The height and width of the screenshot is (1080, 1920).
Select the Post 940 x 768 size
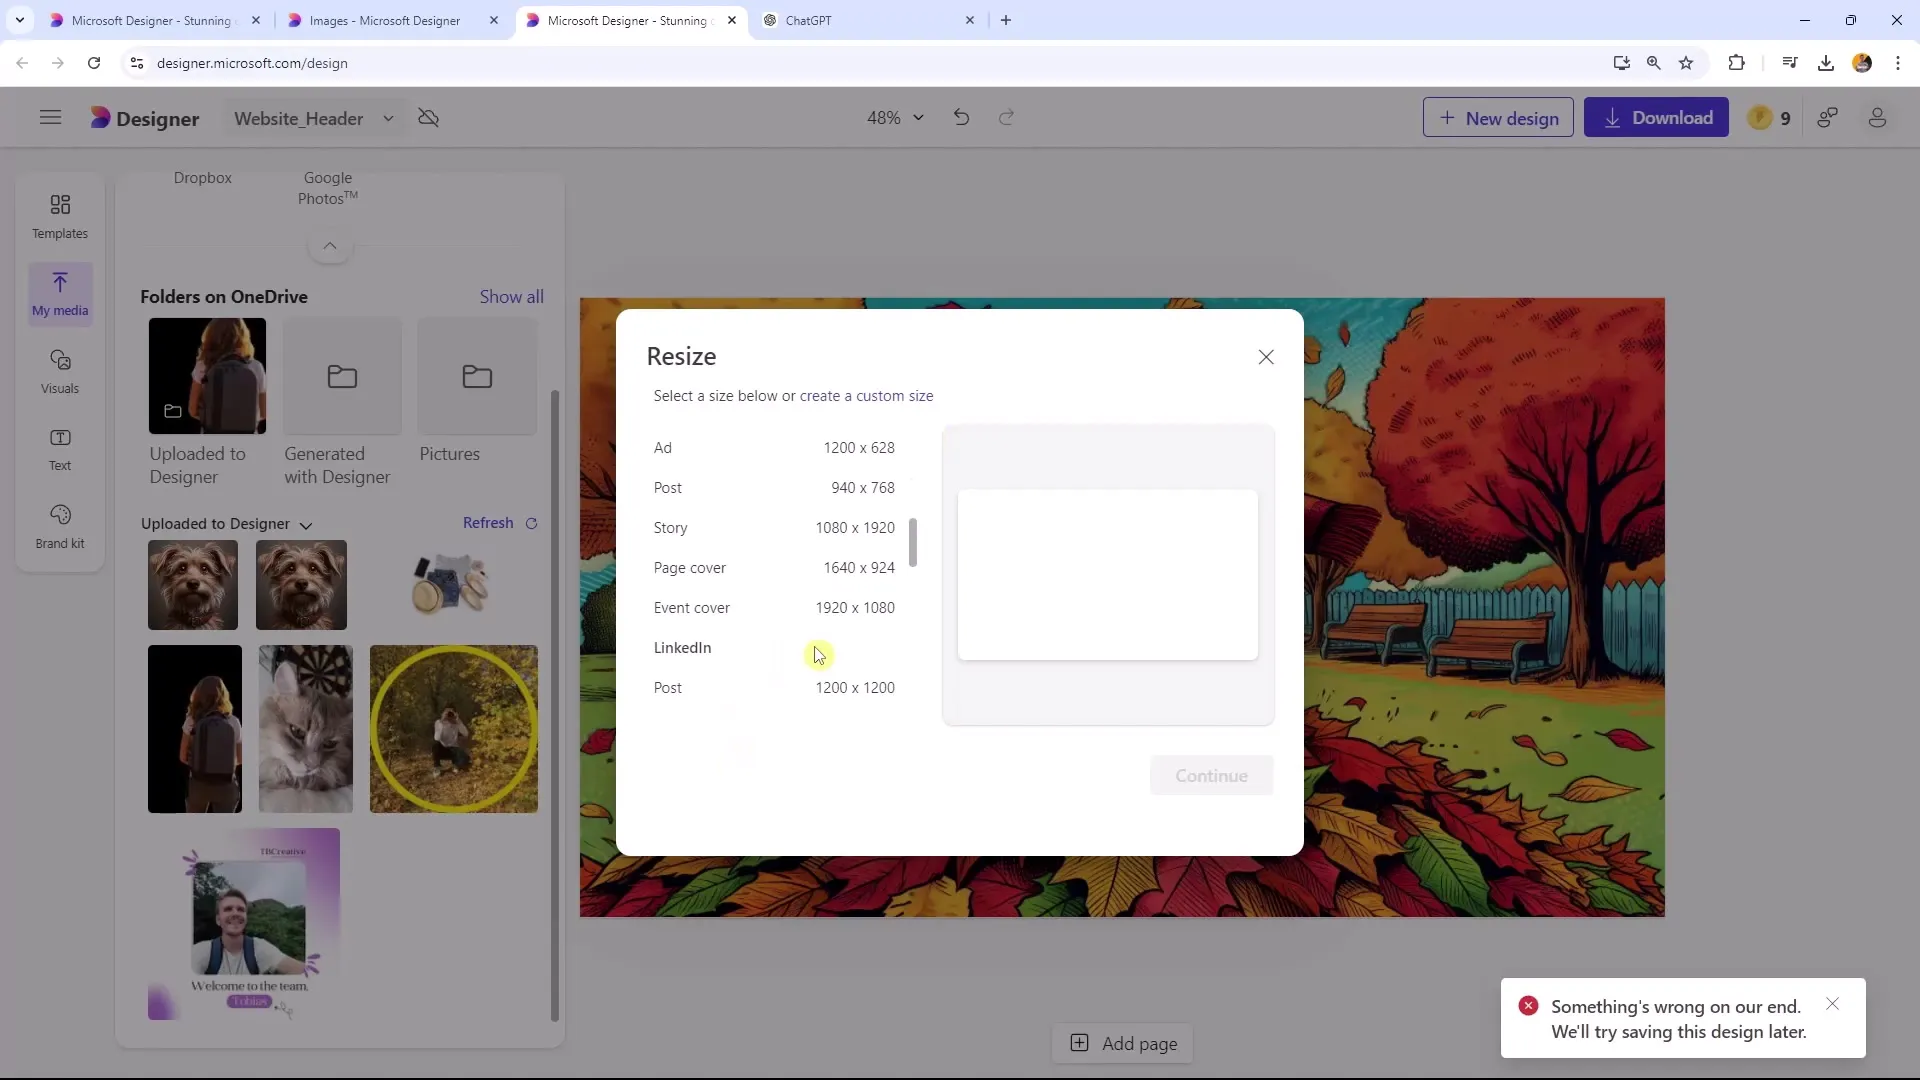click(774, 488)
